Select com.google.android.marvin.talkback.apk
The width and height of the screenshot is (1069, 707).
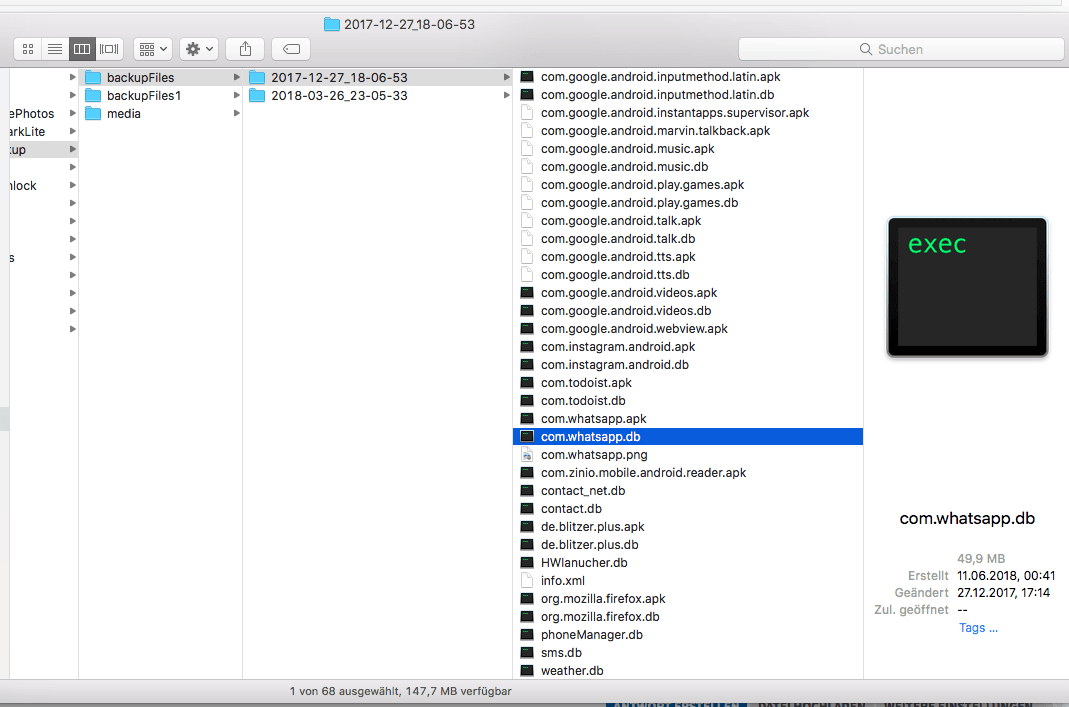(688, 131)
